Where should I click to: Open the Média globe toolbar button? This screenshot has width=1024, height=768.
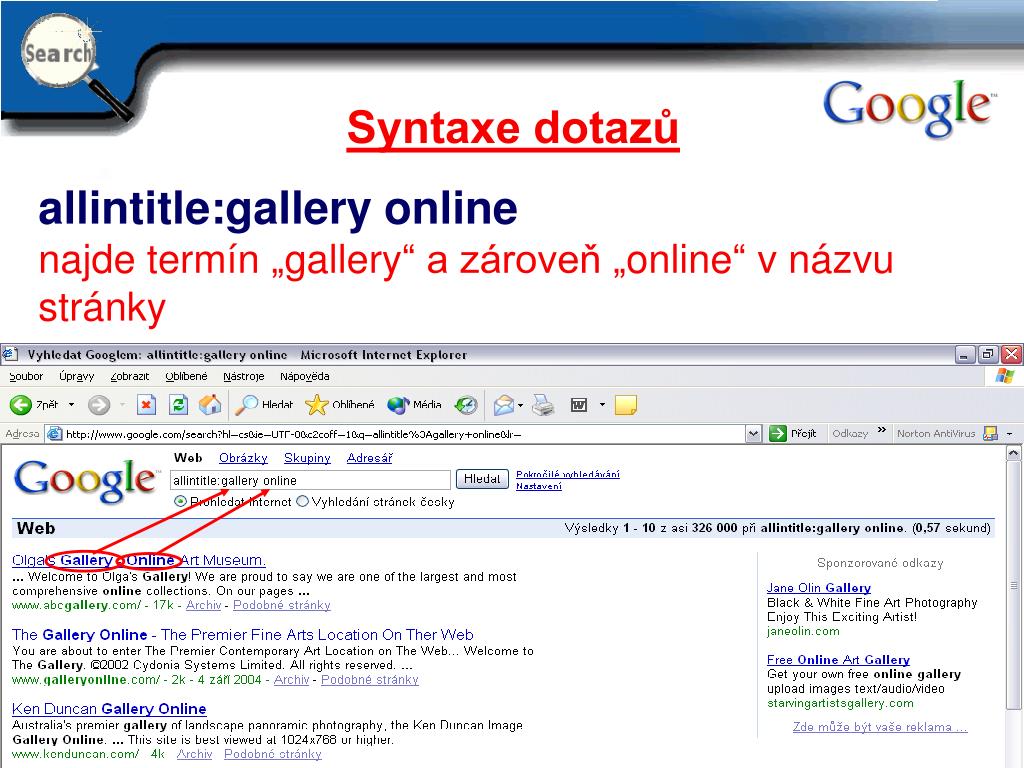pyautogui.click(x=414, y=405)
